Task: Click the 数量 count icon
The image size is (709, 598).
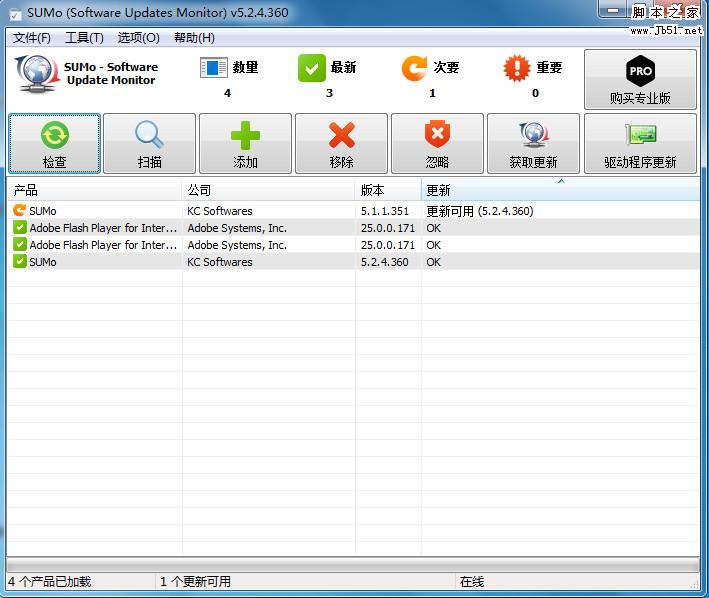Action: 213,68
